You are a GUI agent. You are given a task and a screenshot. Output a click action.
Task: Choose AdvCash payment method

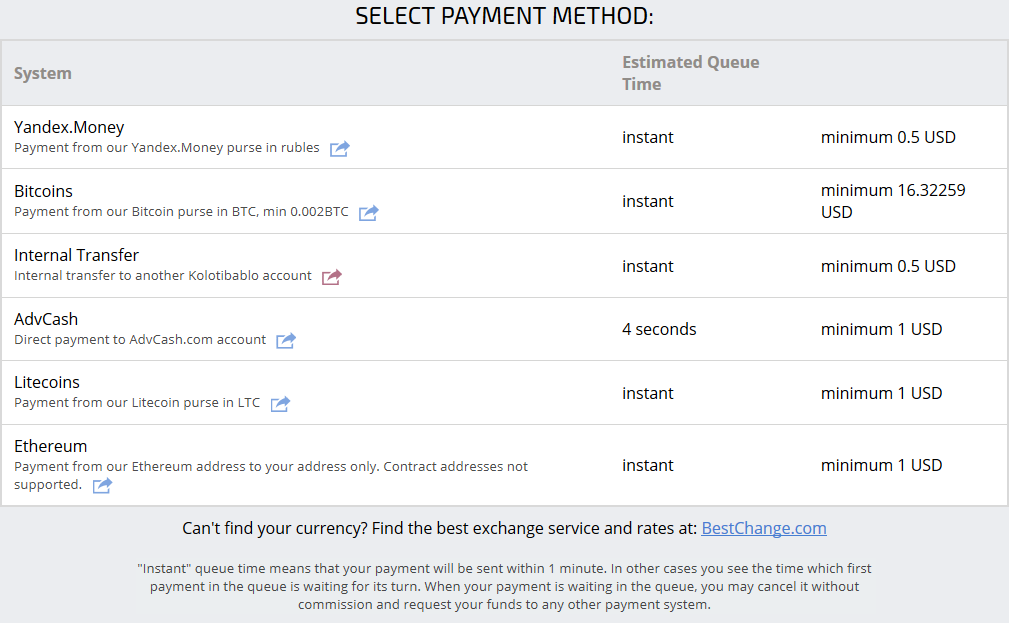(46, 319)
